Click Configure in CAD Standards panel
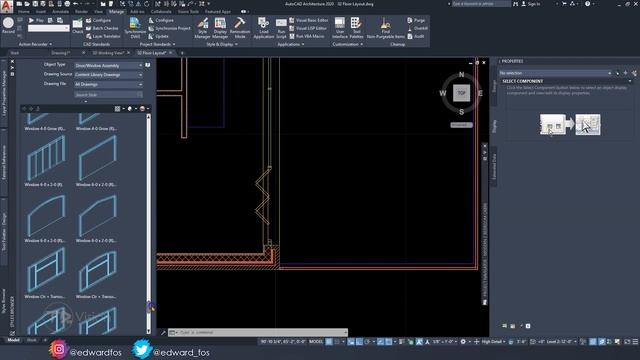The height and width of the screenshot is (360, 640). point(98,20)
